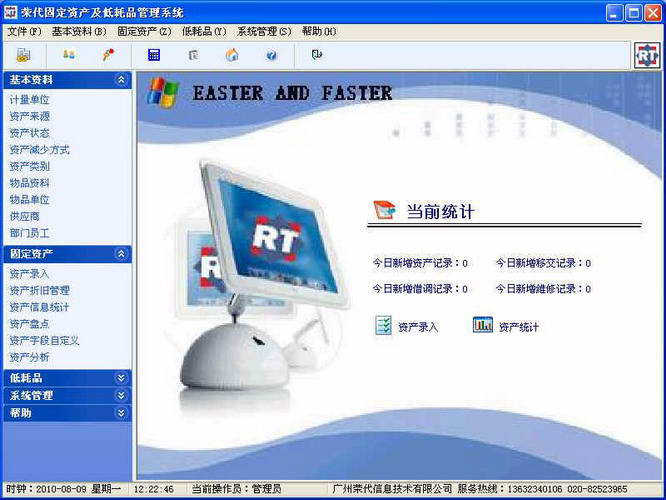The height and width of the screenshot is (500, 666).
Task: Maximize the application window
Action: 634,13
